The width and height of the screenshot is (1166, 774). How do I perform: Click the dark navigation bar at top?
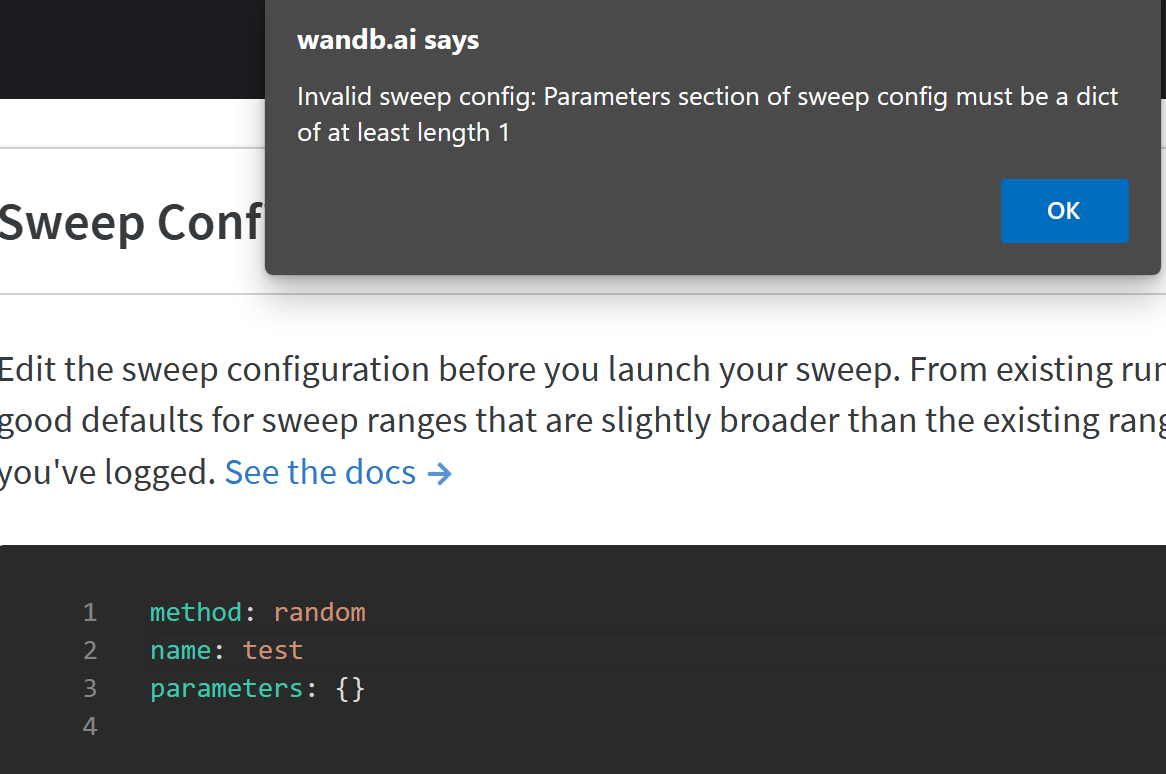(x=130, y=48)
